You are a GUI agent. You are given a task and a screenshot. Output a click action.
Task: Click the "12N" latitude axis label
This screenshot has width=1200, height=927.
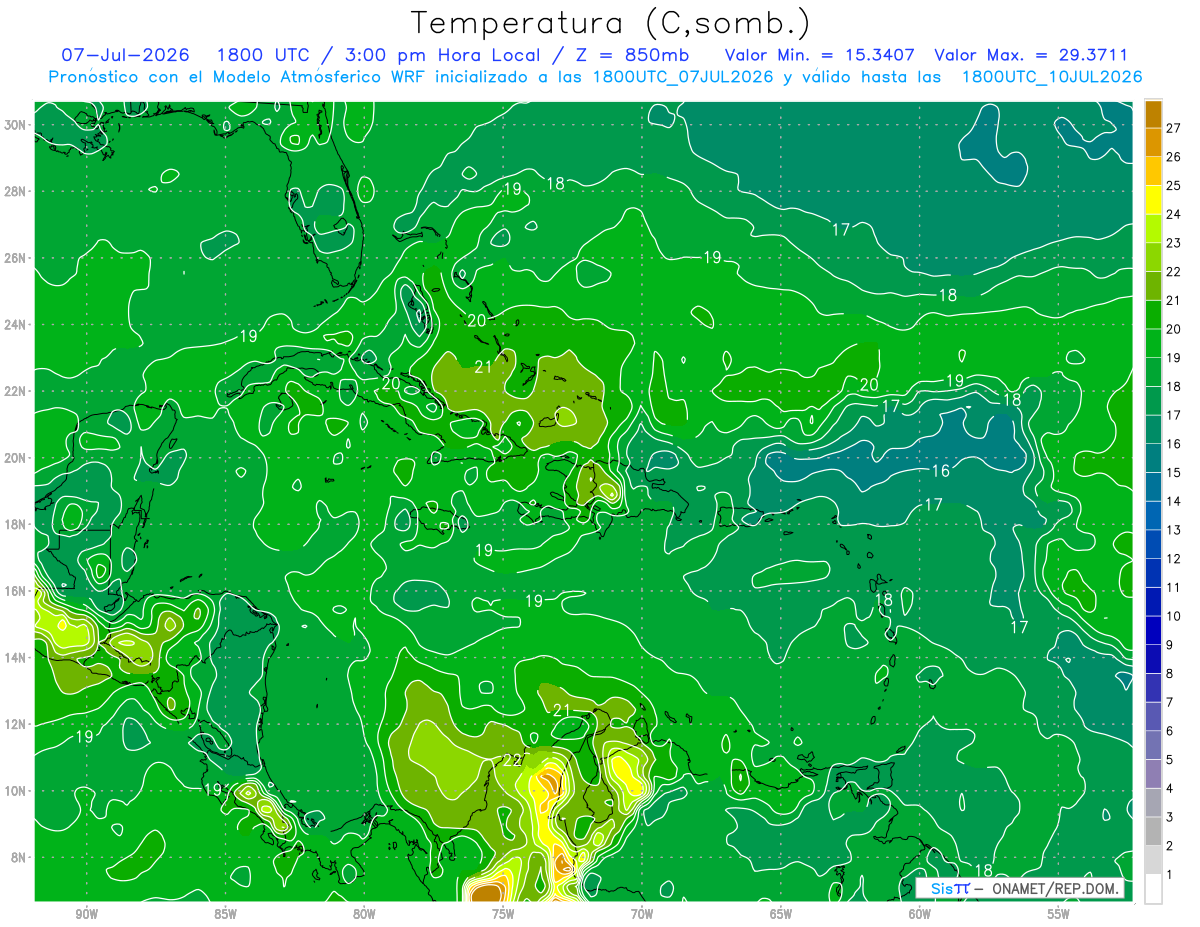coord(16,724)
